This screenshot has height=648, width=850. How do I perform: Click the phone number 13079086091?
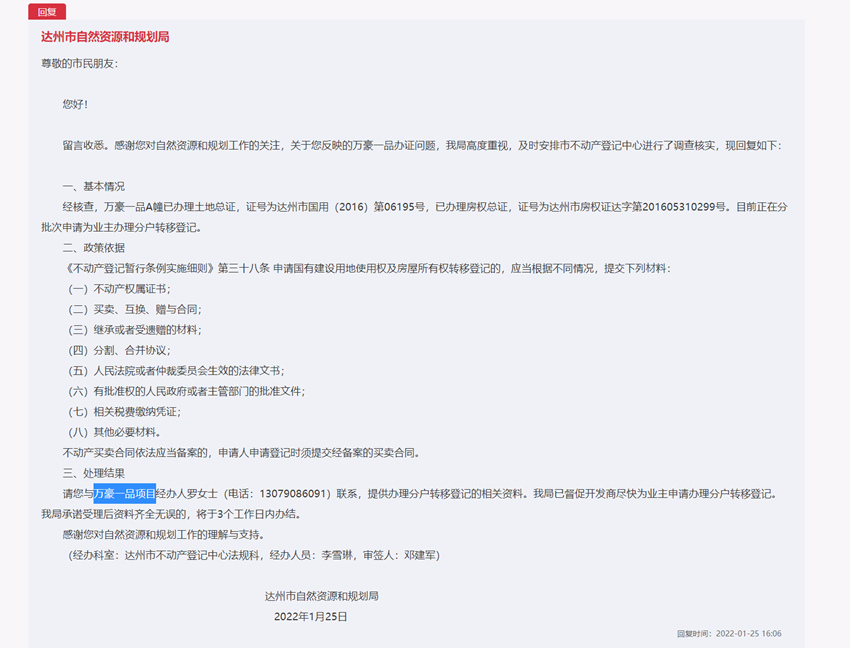293,493
